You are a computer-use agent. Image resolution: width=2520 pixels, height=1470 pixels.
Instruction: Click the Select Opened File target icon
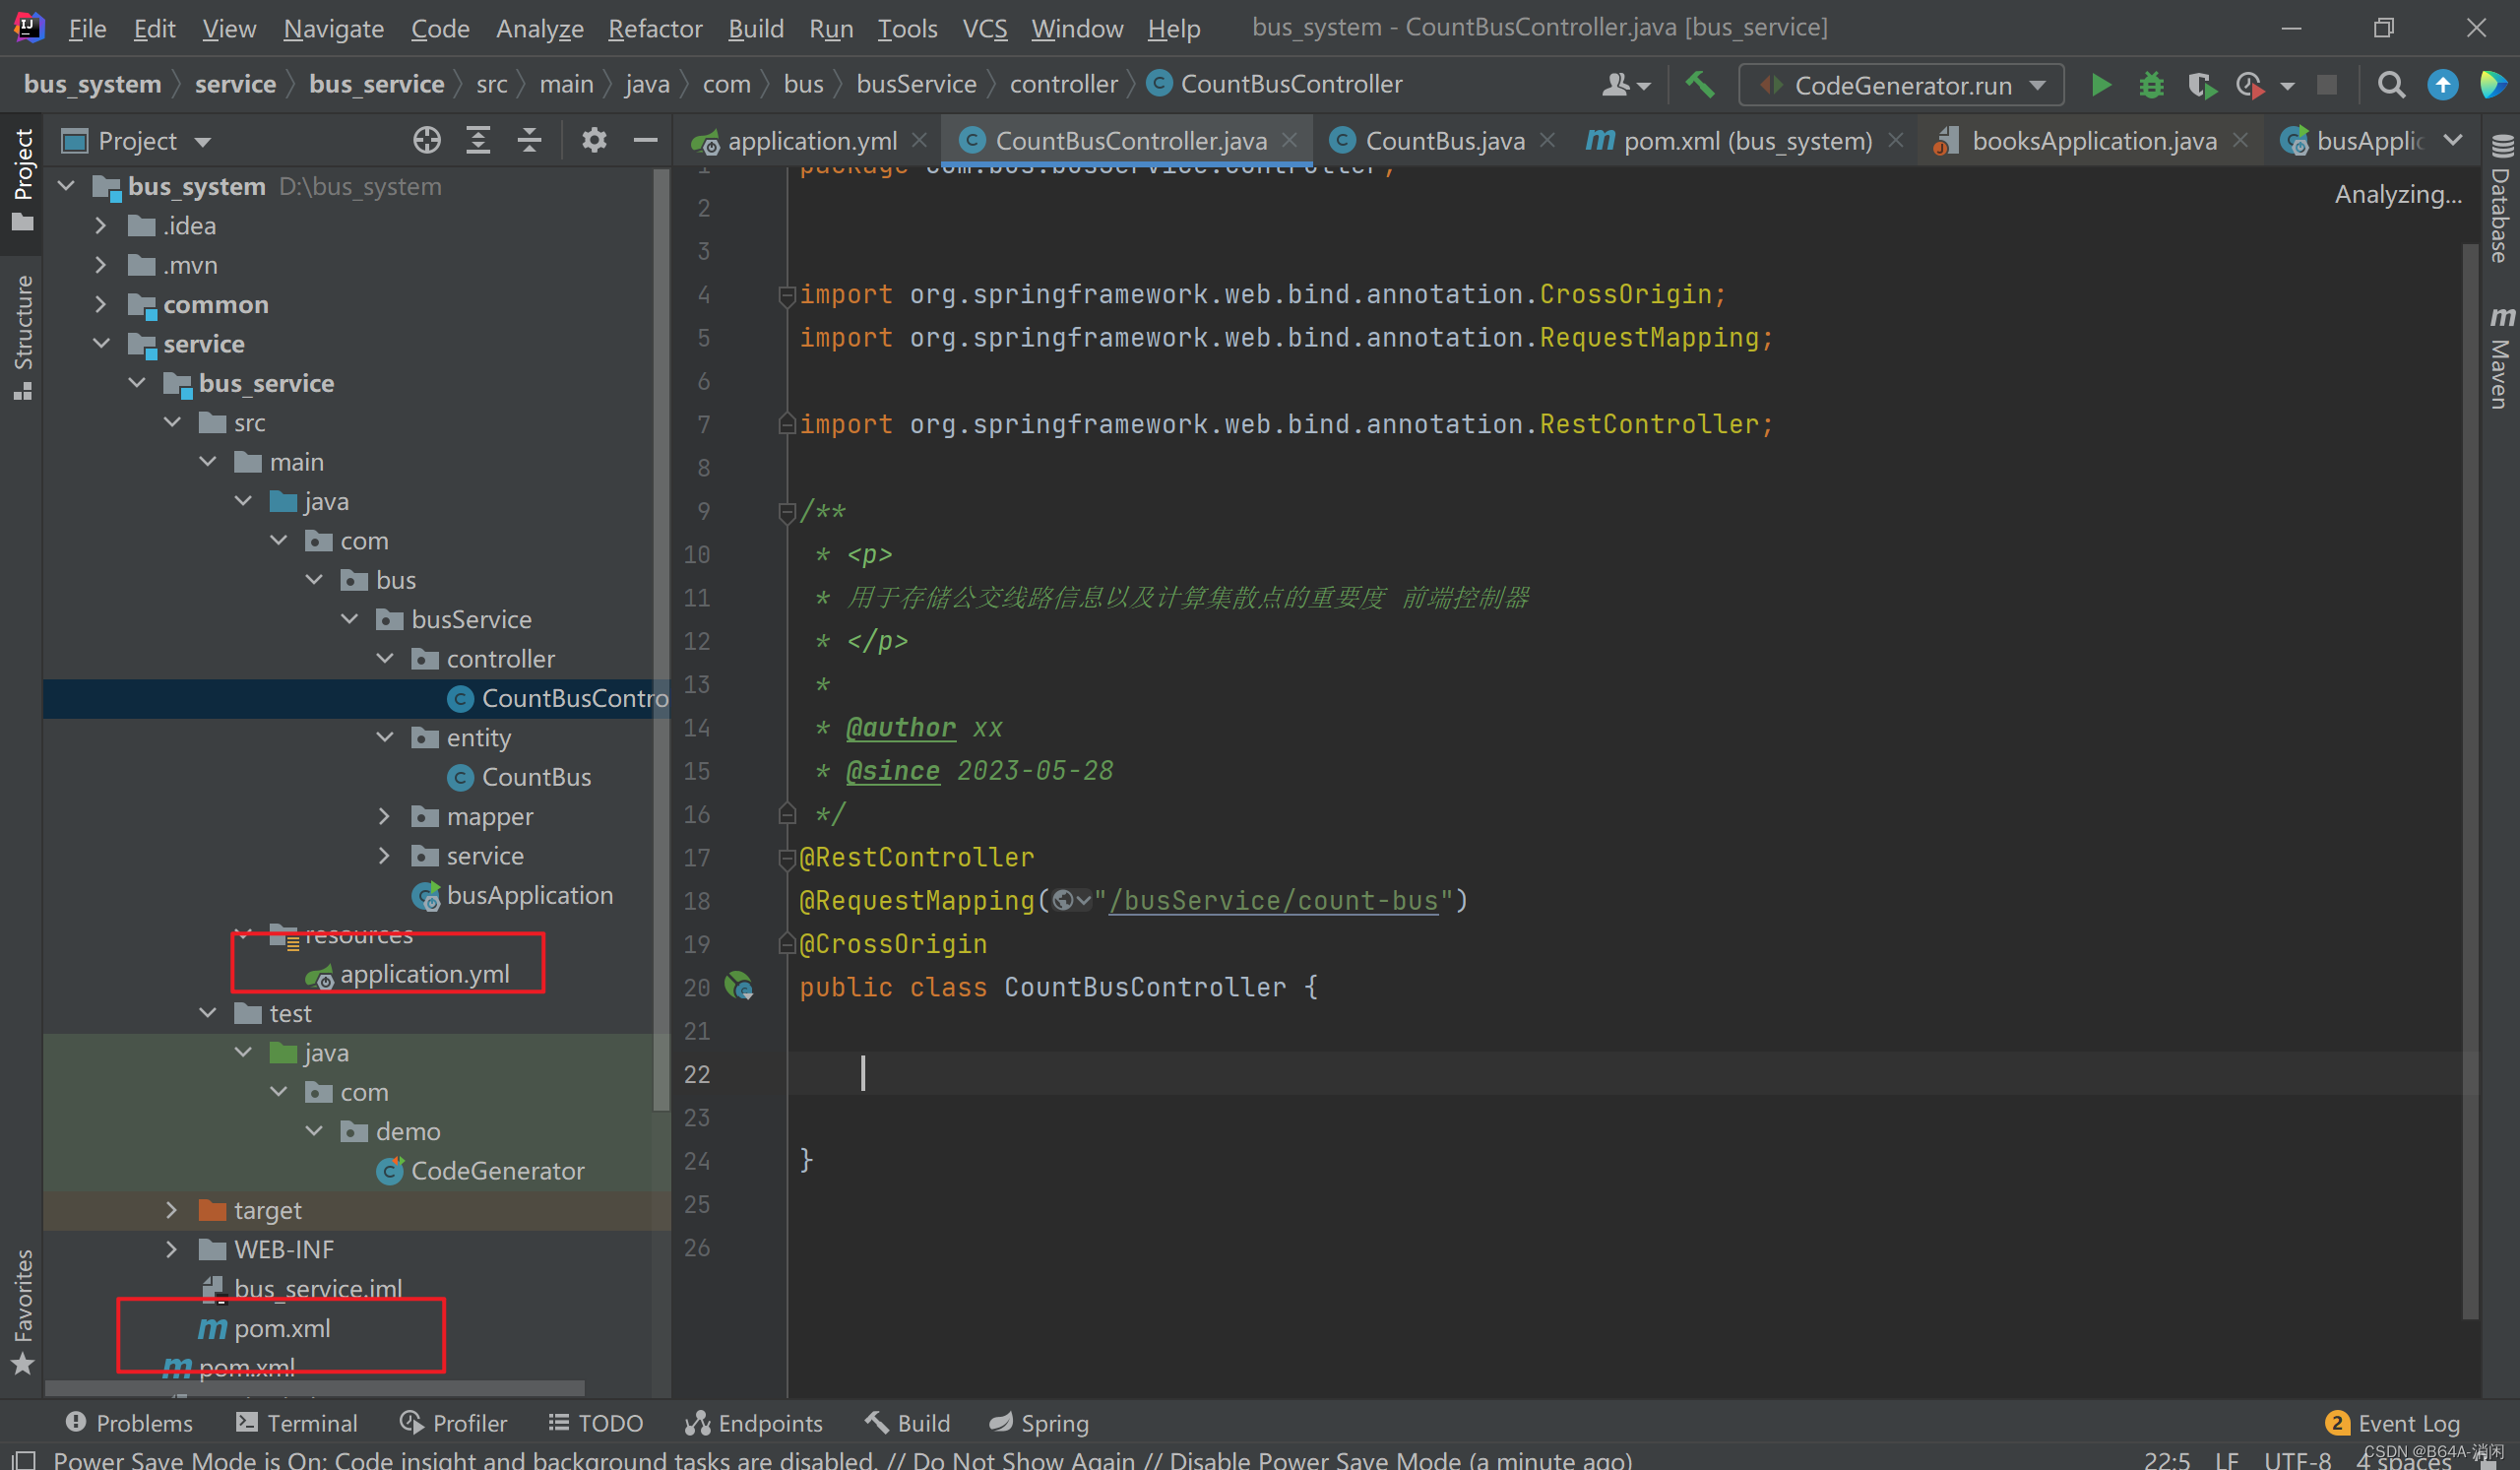point(427,140)
